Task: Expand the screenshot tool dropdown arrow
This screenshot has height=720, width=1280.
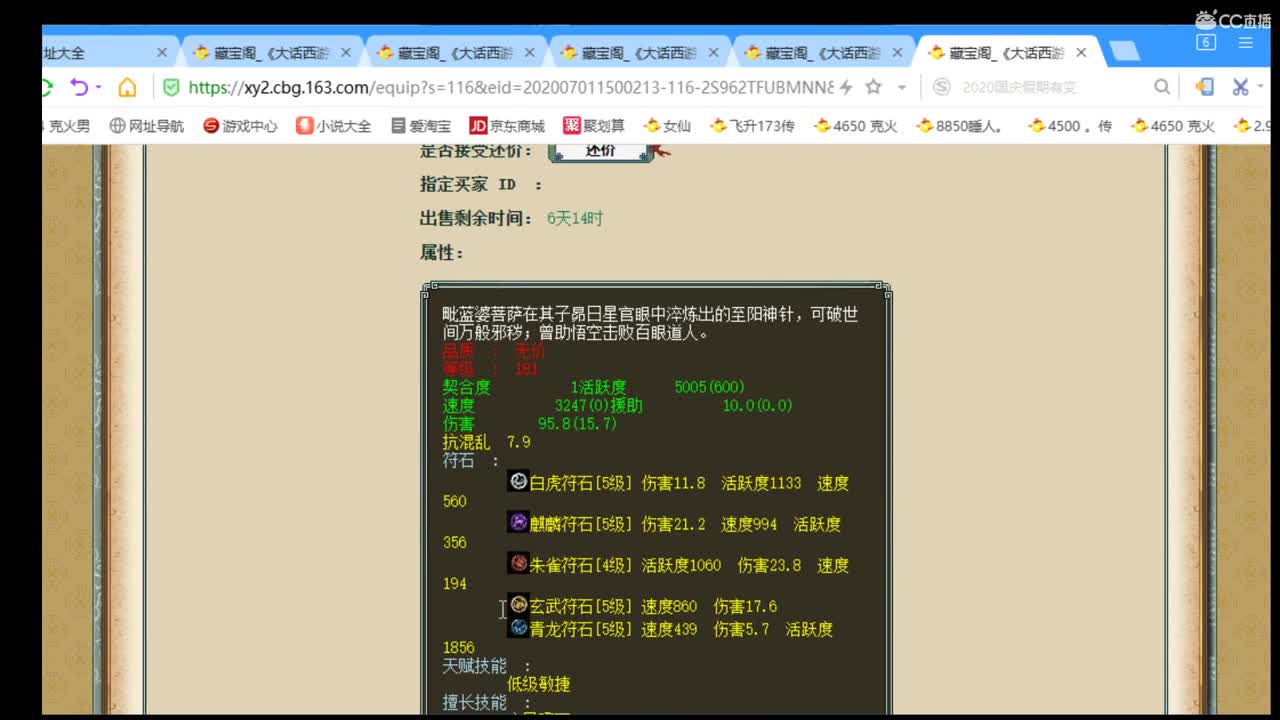Action: coord(1261,87)
